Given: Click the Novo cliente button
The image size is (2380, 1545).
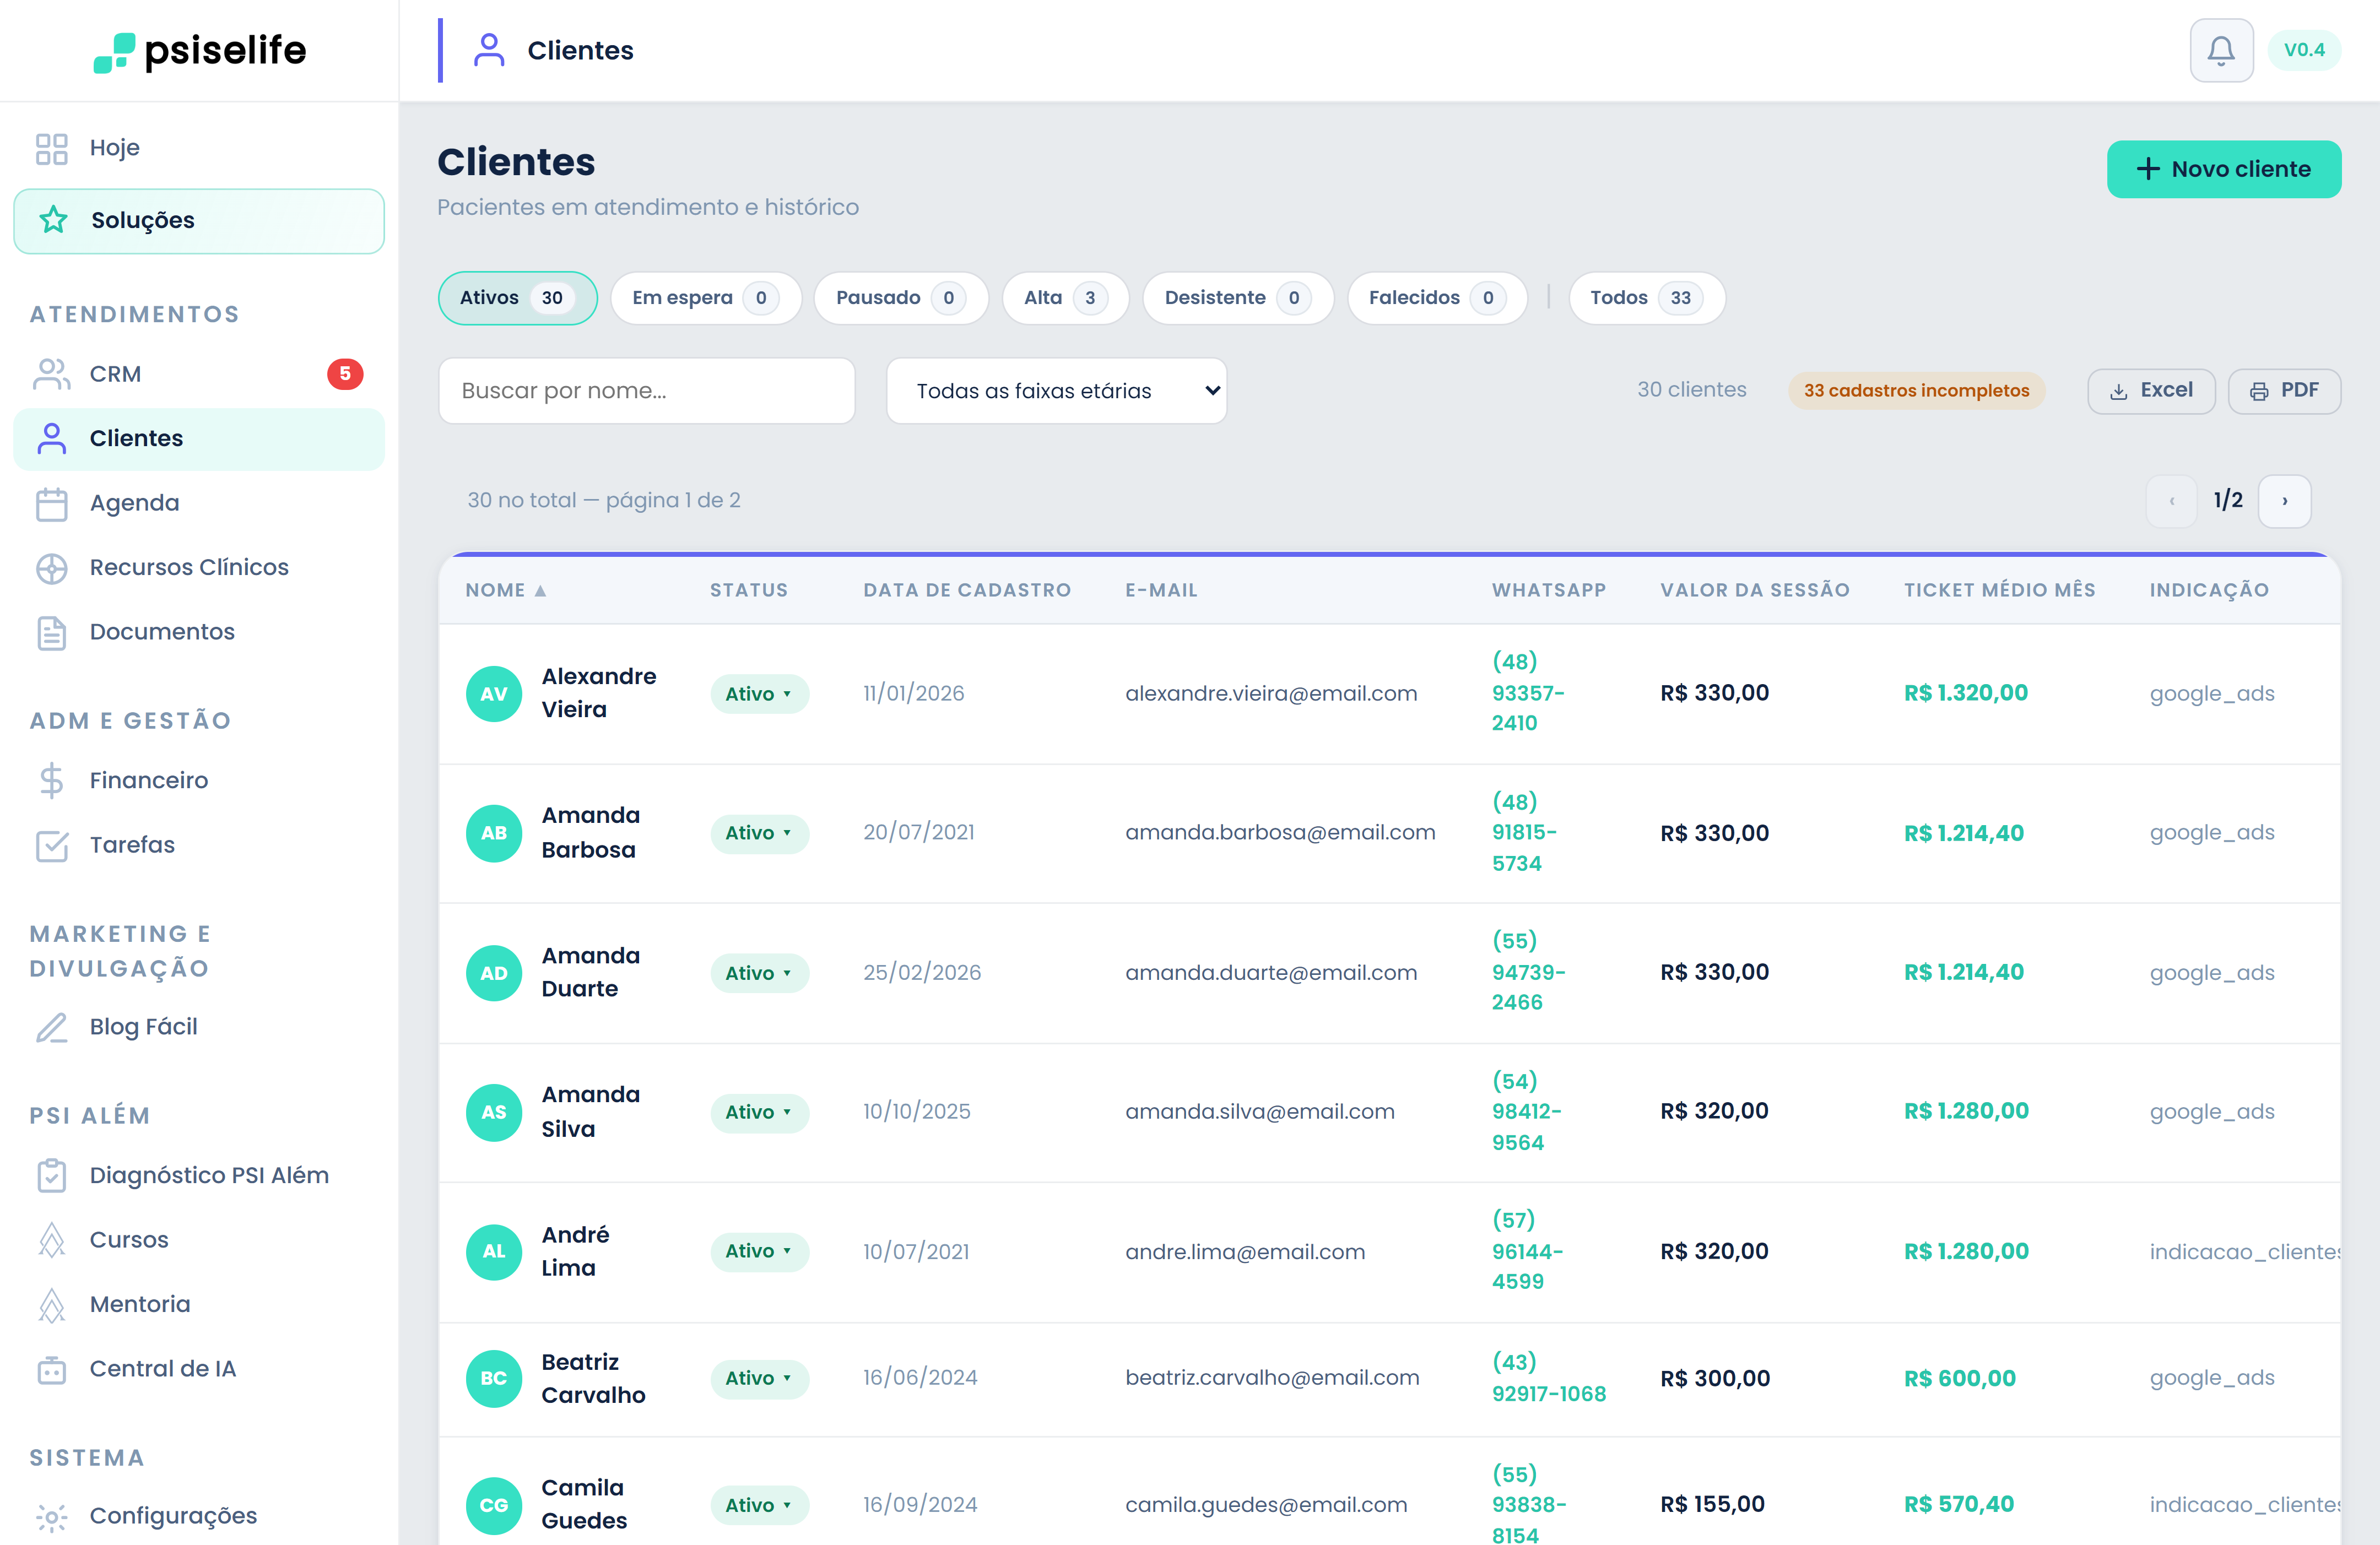Looking at the screenshot, I should click(2223, 169).
